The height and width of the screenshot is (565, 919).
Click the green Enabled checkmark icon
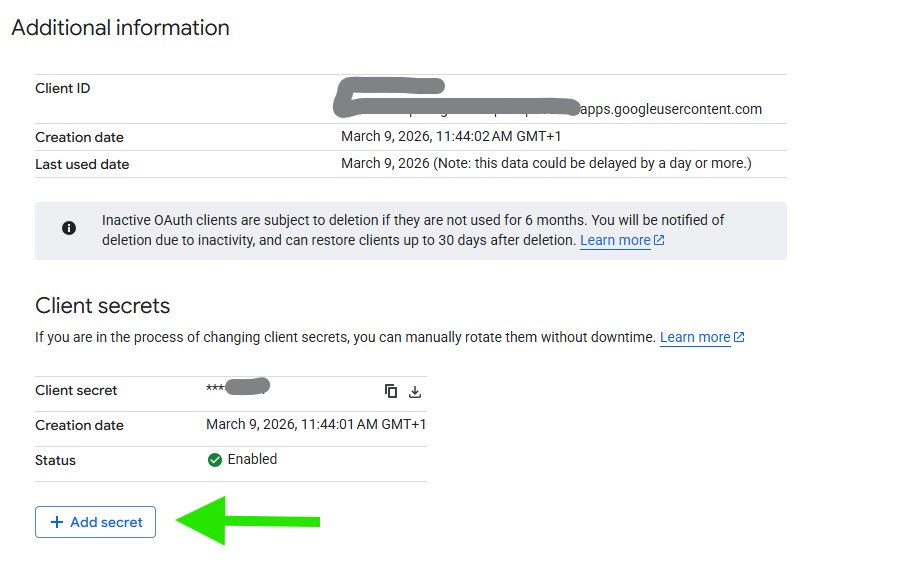[214, 460]
